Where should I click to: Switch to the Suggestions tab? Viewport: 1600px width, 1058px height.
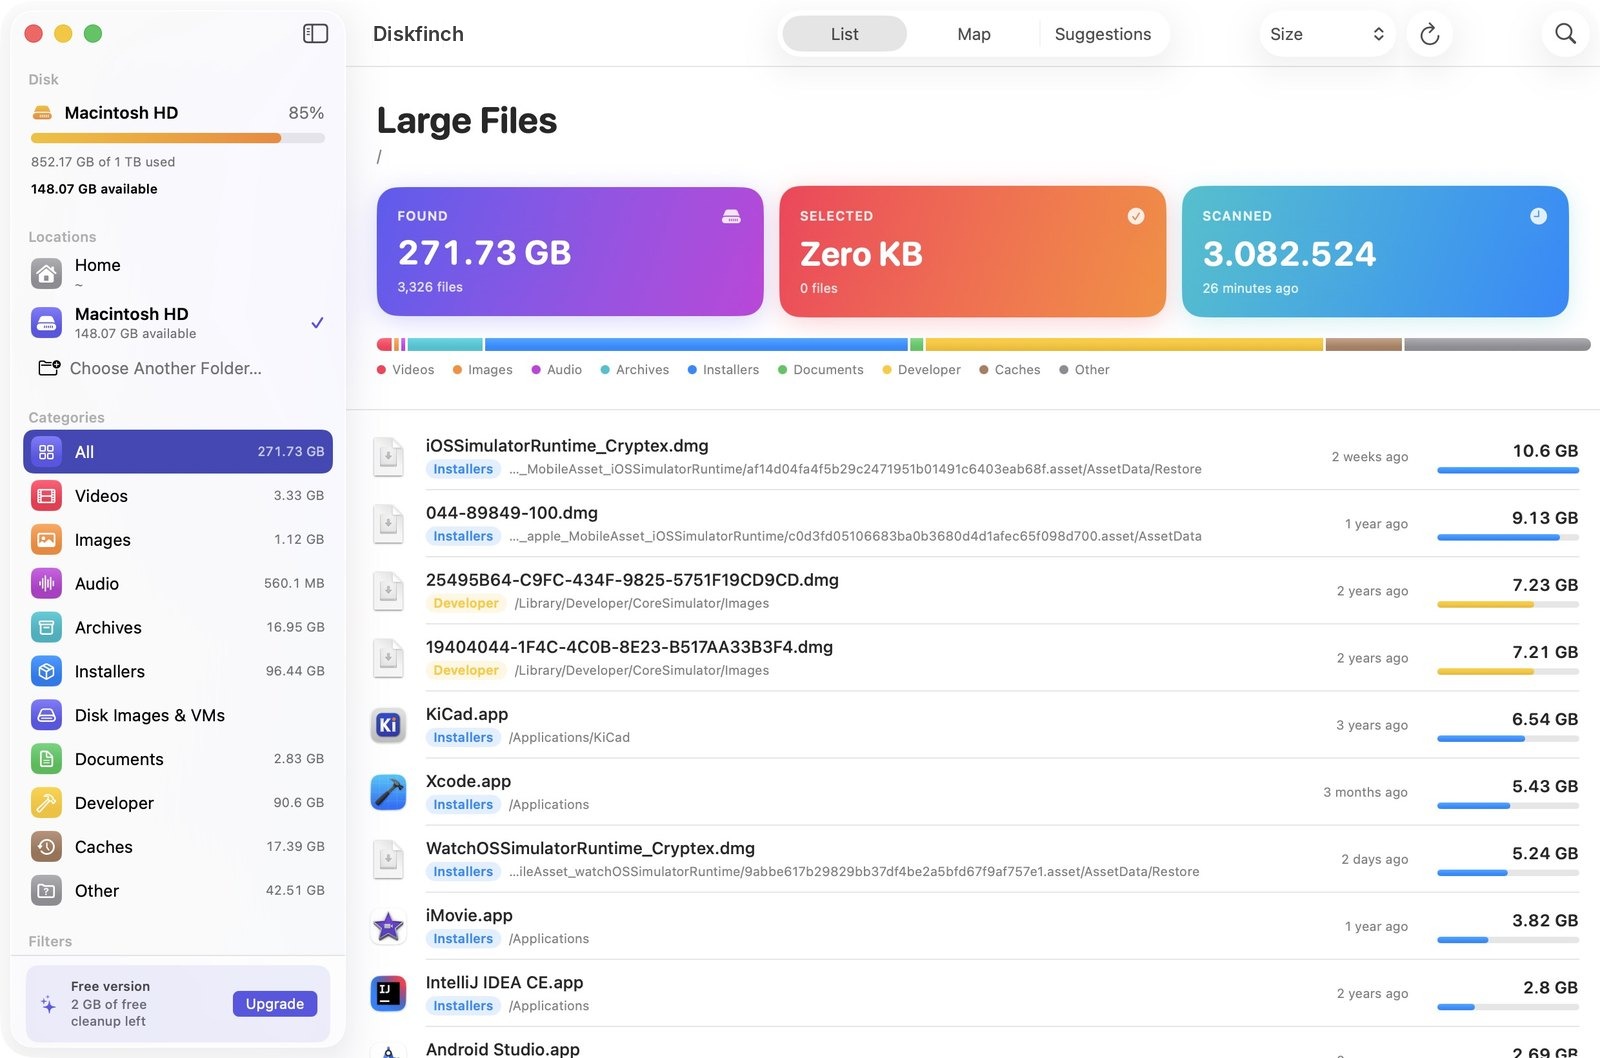(x=1102, y=34)
